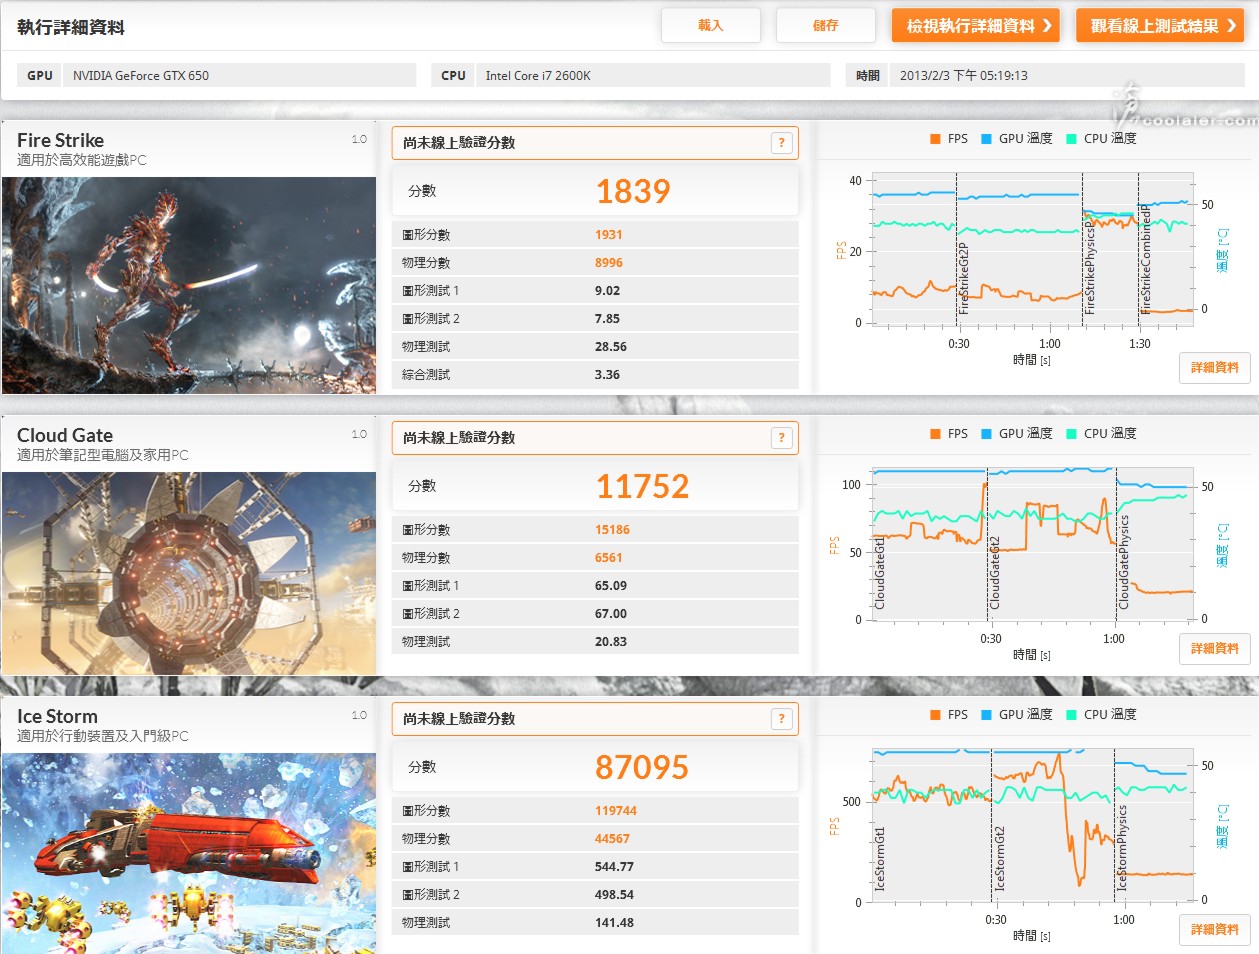Click the Cloud Gate graphics score "15186"

pos(612,530)
